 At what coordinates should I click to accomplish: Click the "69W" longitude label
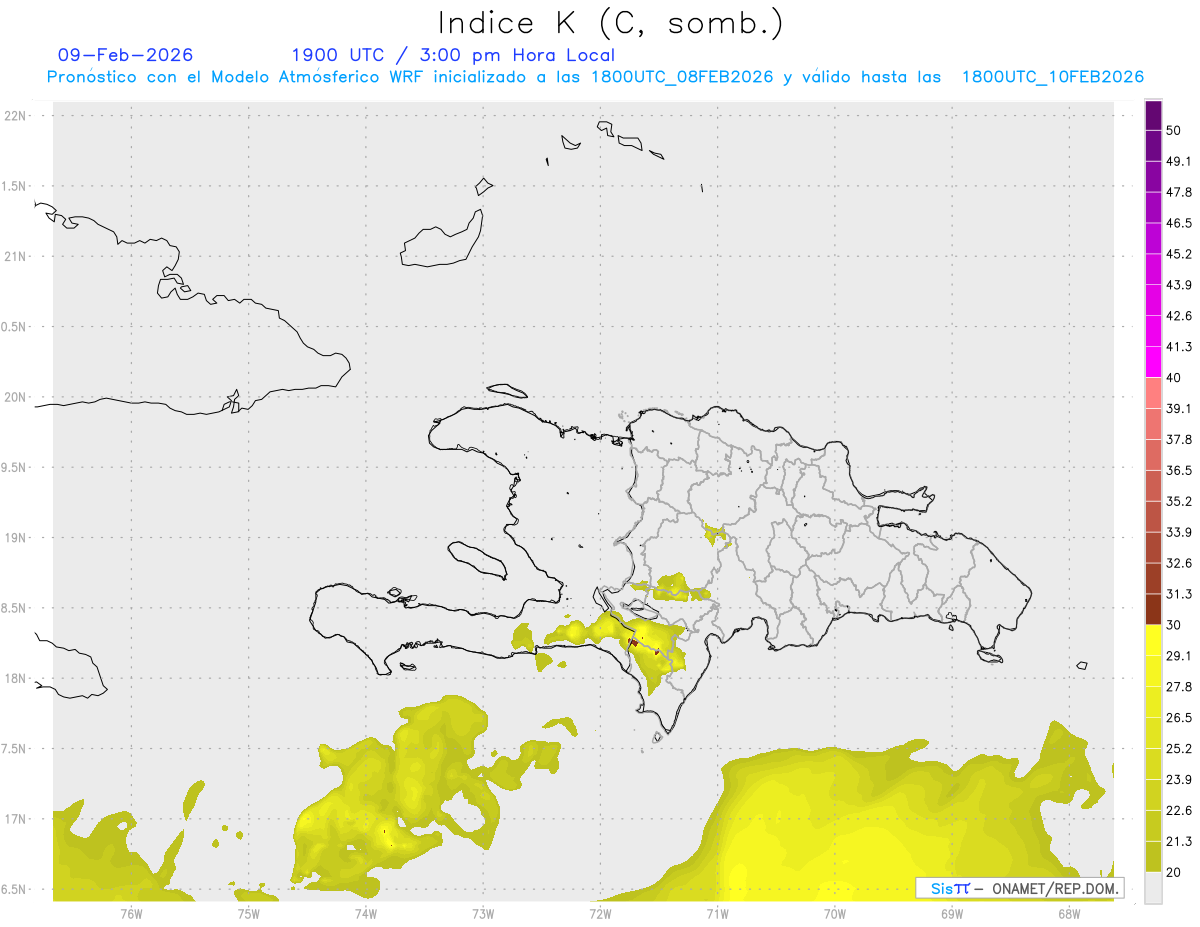(x=952, y=913)
